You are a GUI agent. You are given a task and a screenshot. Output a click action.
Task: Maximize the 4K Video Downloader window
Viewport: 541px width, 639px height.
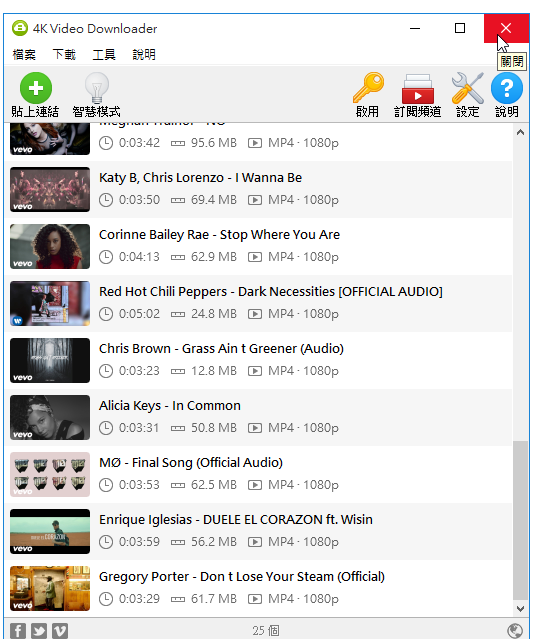[x=460, y=28]
